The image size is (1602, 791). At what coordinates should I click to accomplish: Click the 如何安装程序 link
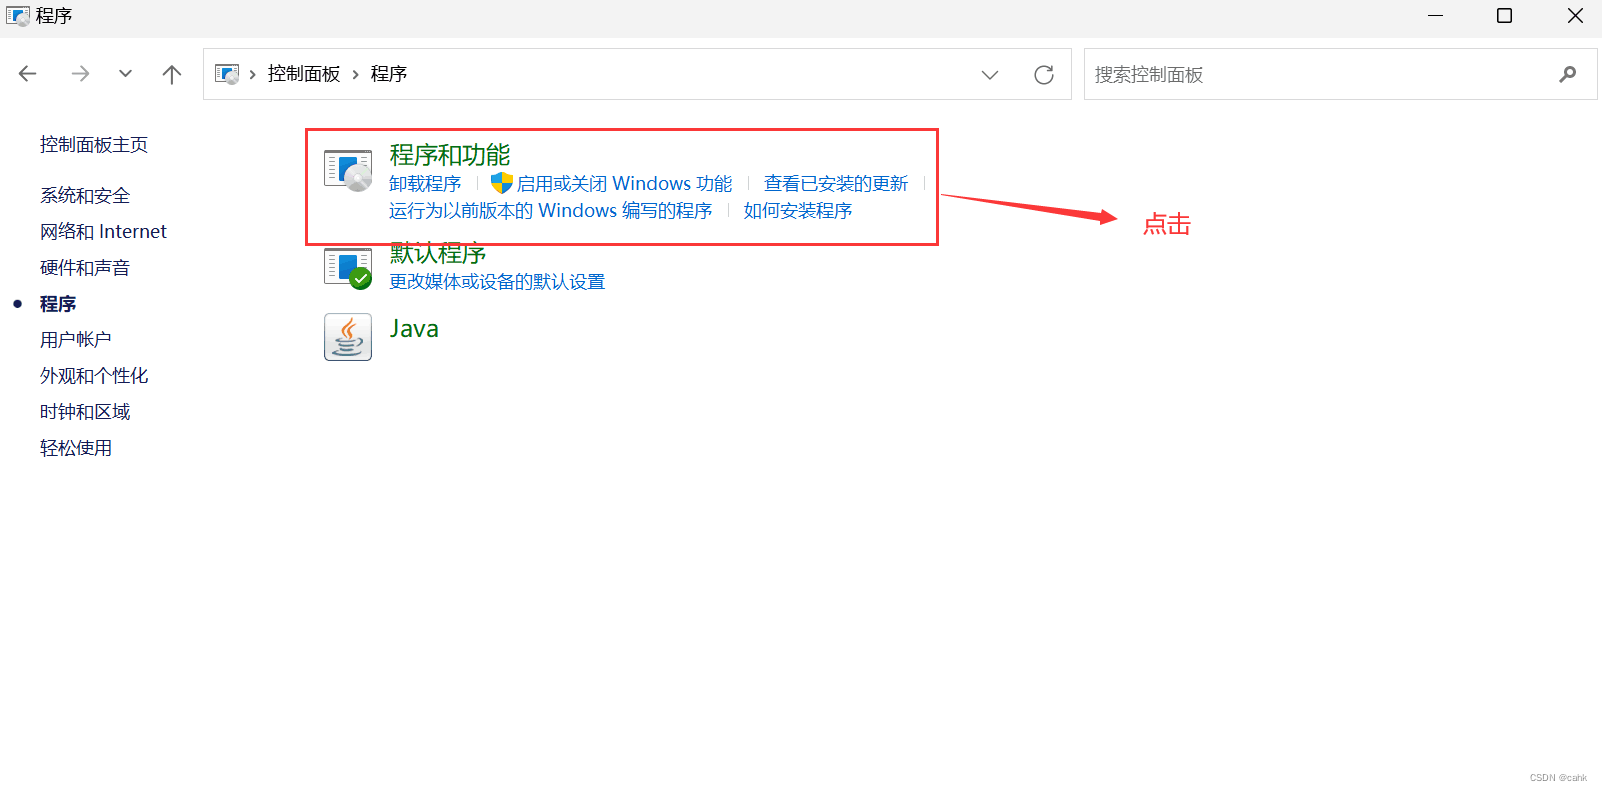pyautogui.click(x=798, y=211)
